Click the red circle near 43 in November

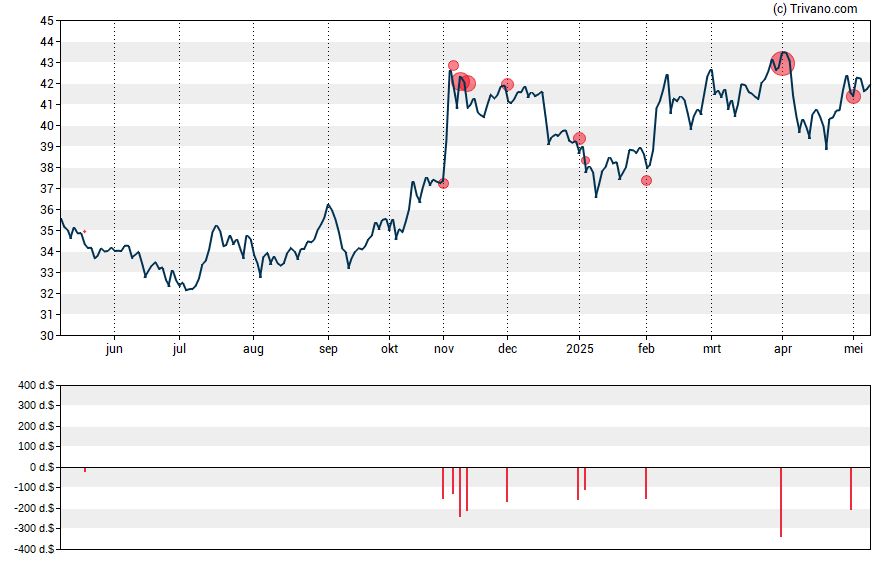453,66
